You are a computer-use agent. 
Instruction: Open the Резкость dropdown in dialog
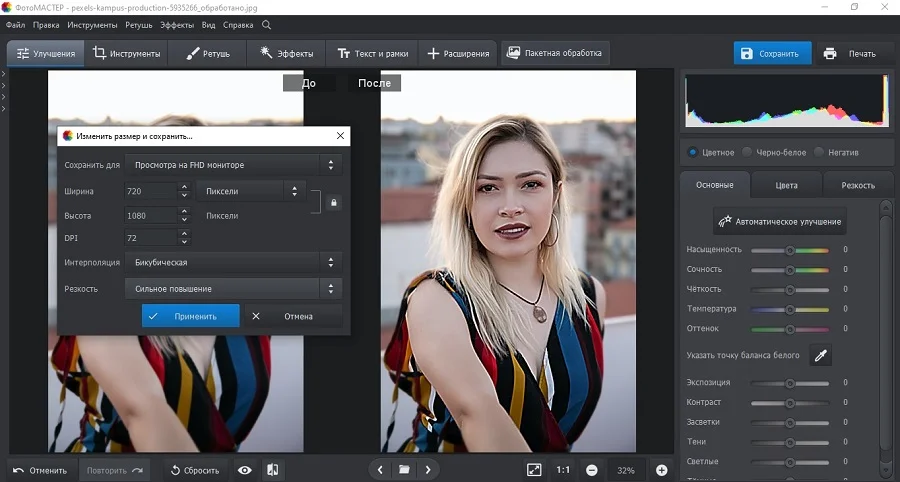tap(233, 289)
